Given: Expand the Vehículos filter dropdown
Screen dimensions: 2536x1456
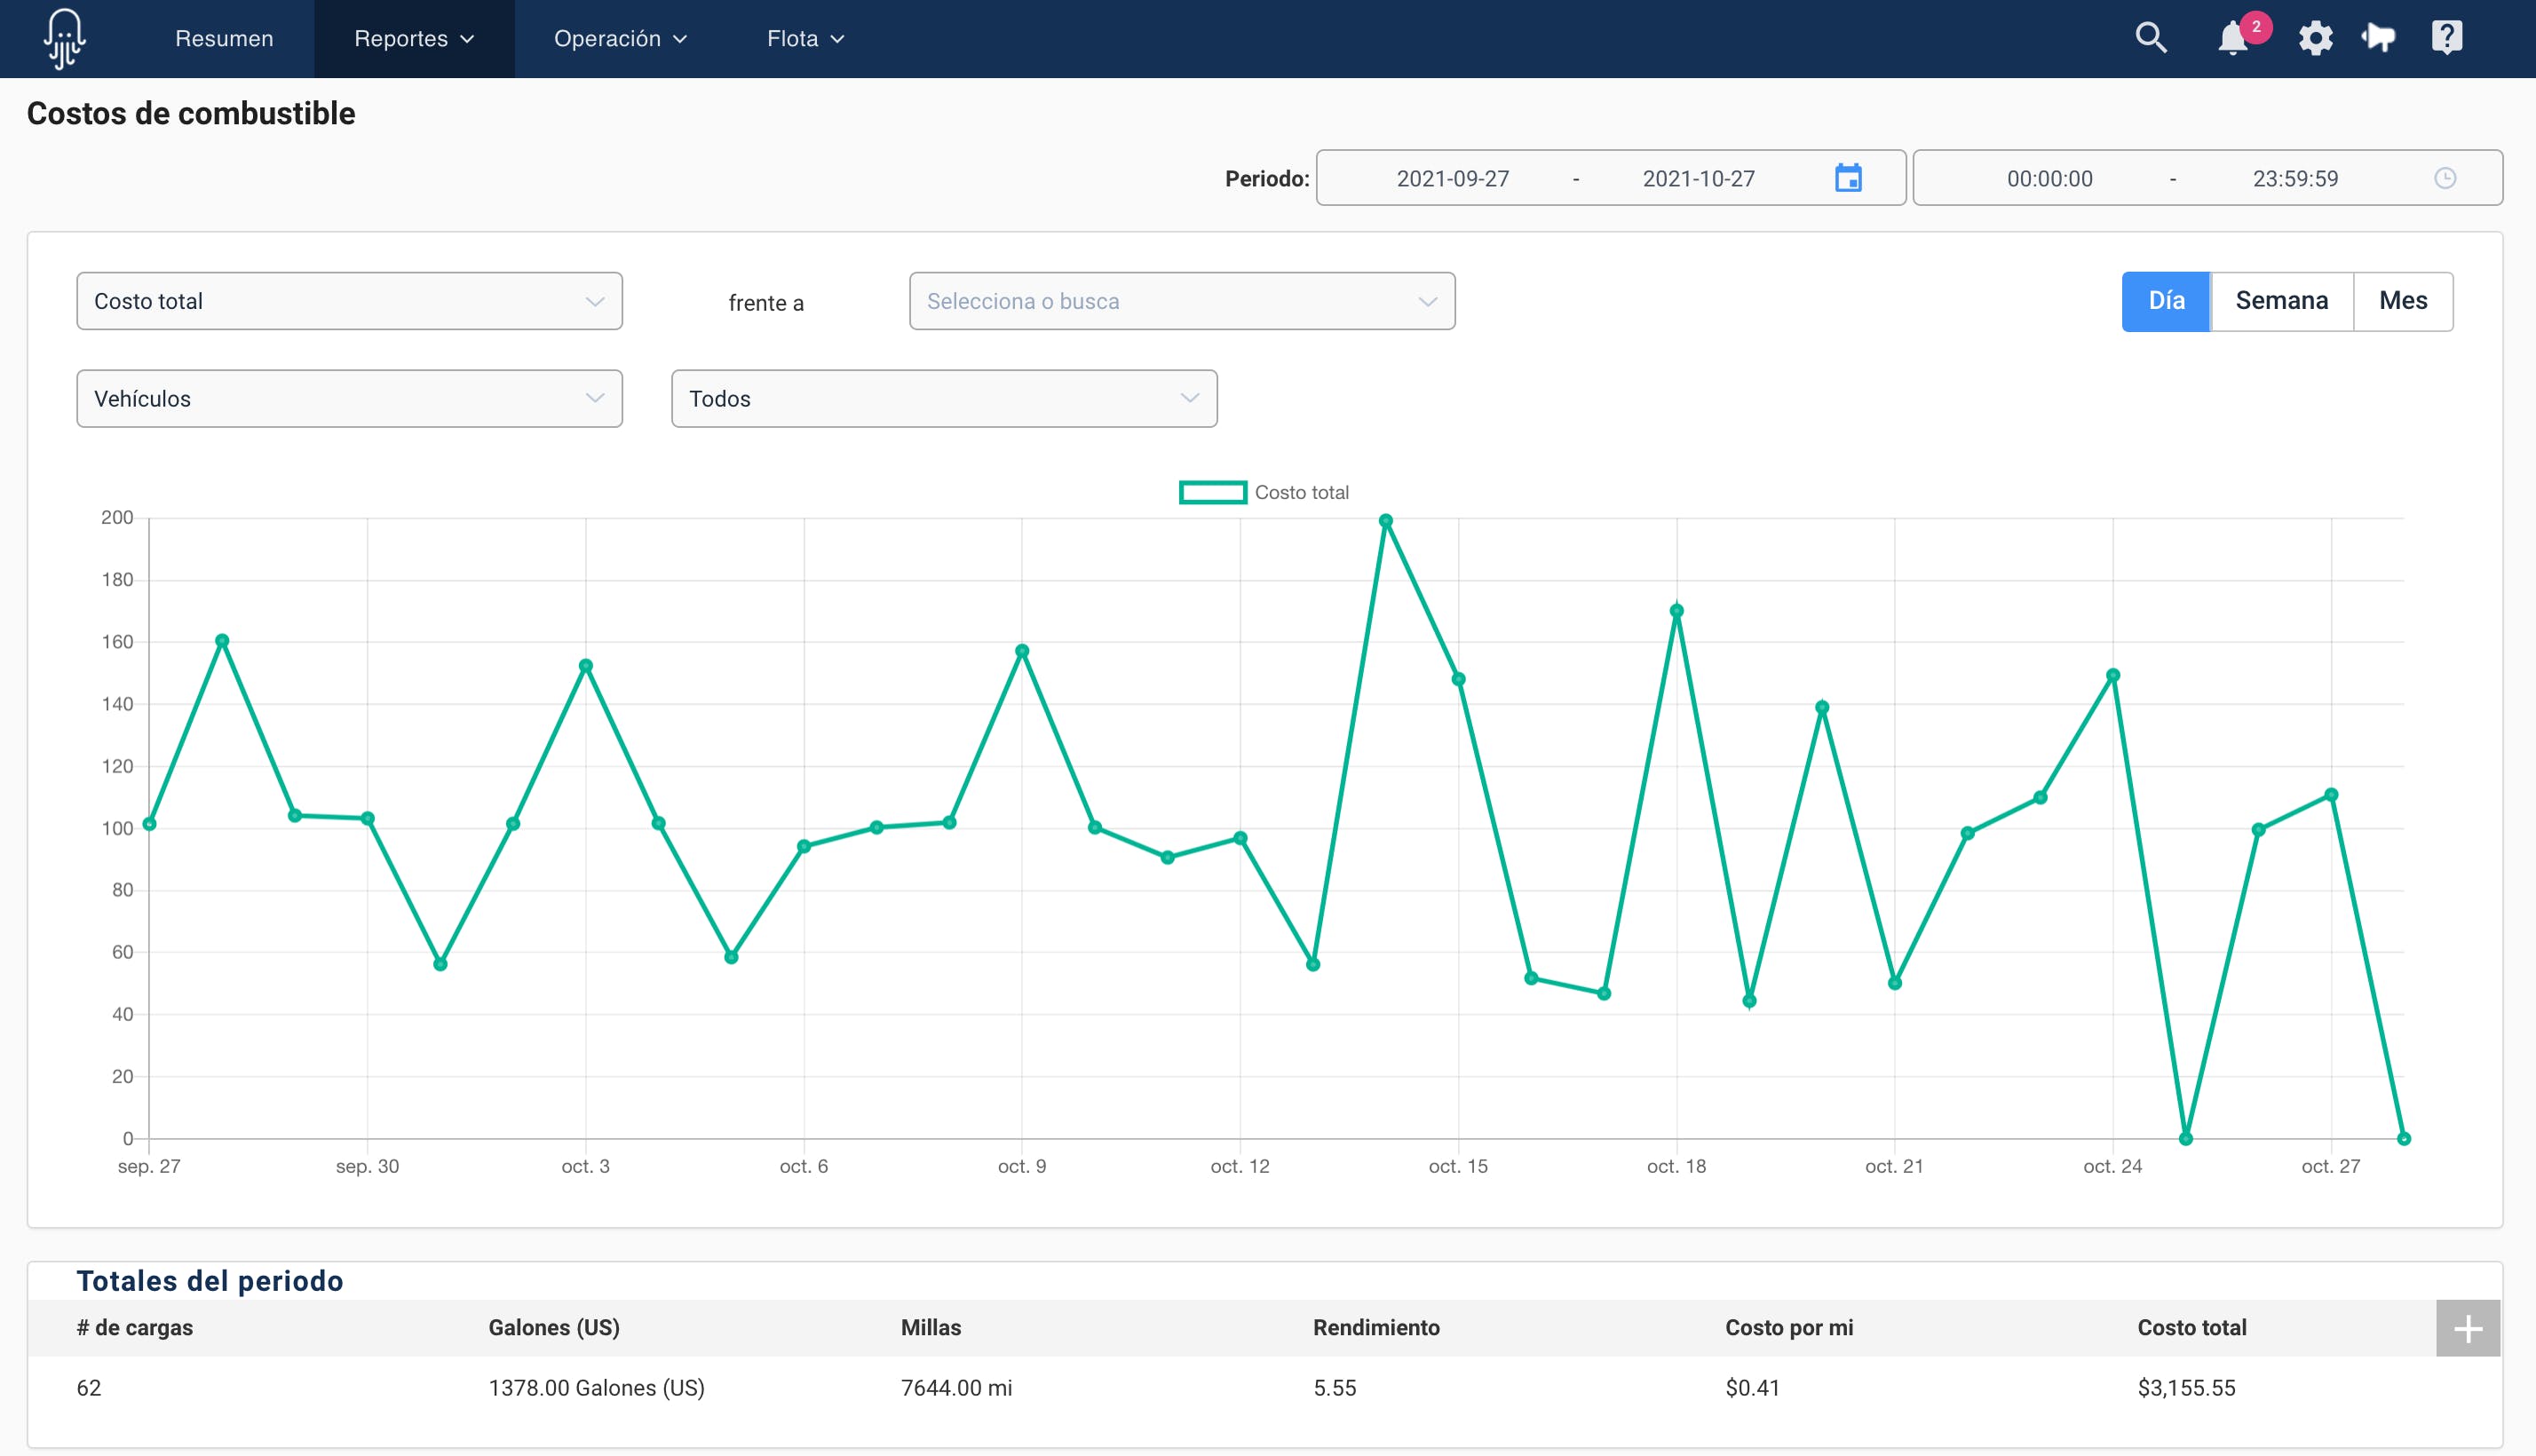Looking at the screenshot, I should [349, 399].
